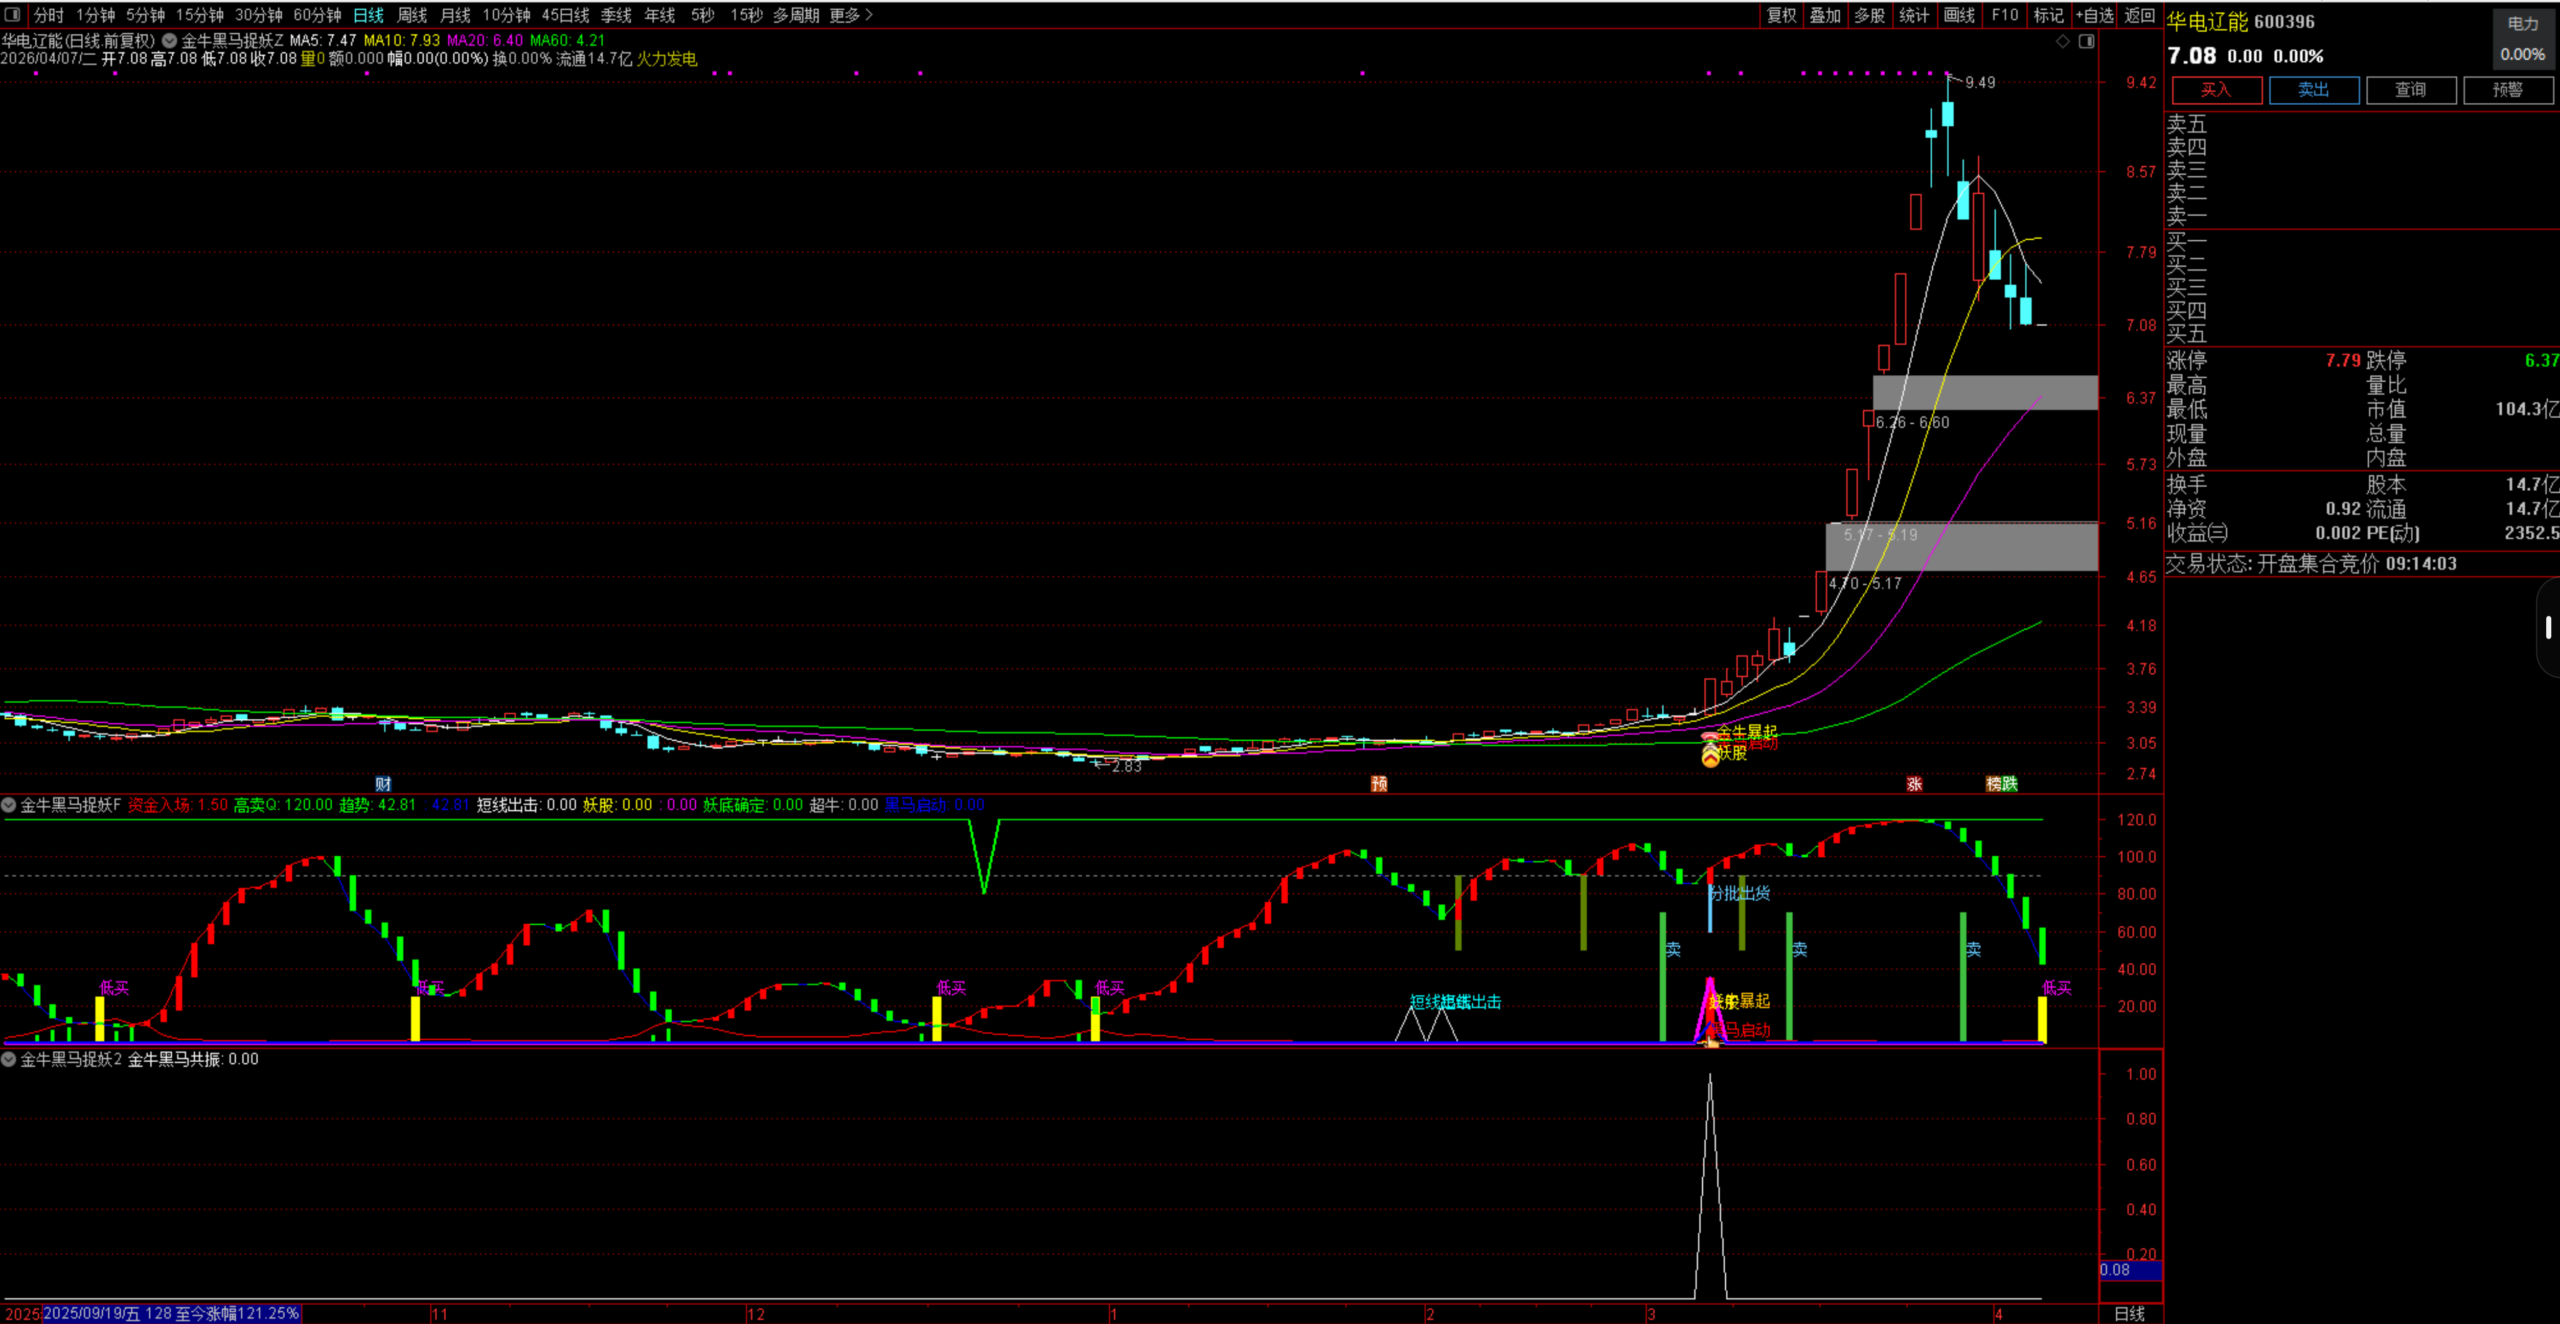The height and width of the screenshot is (1324, 2560).
Task: Click the diamond icon above the chart
Action: pyautogui.click(x=2062, y=41)
